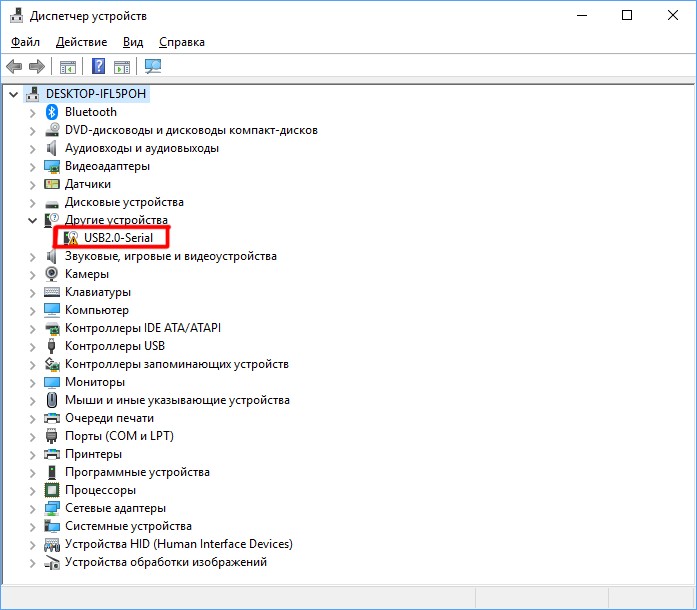Click the scanner icon for Устройства обработки изображений
The width and height of the screenshot is (697, 610).
(x=52, y=562)
